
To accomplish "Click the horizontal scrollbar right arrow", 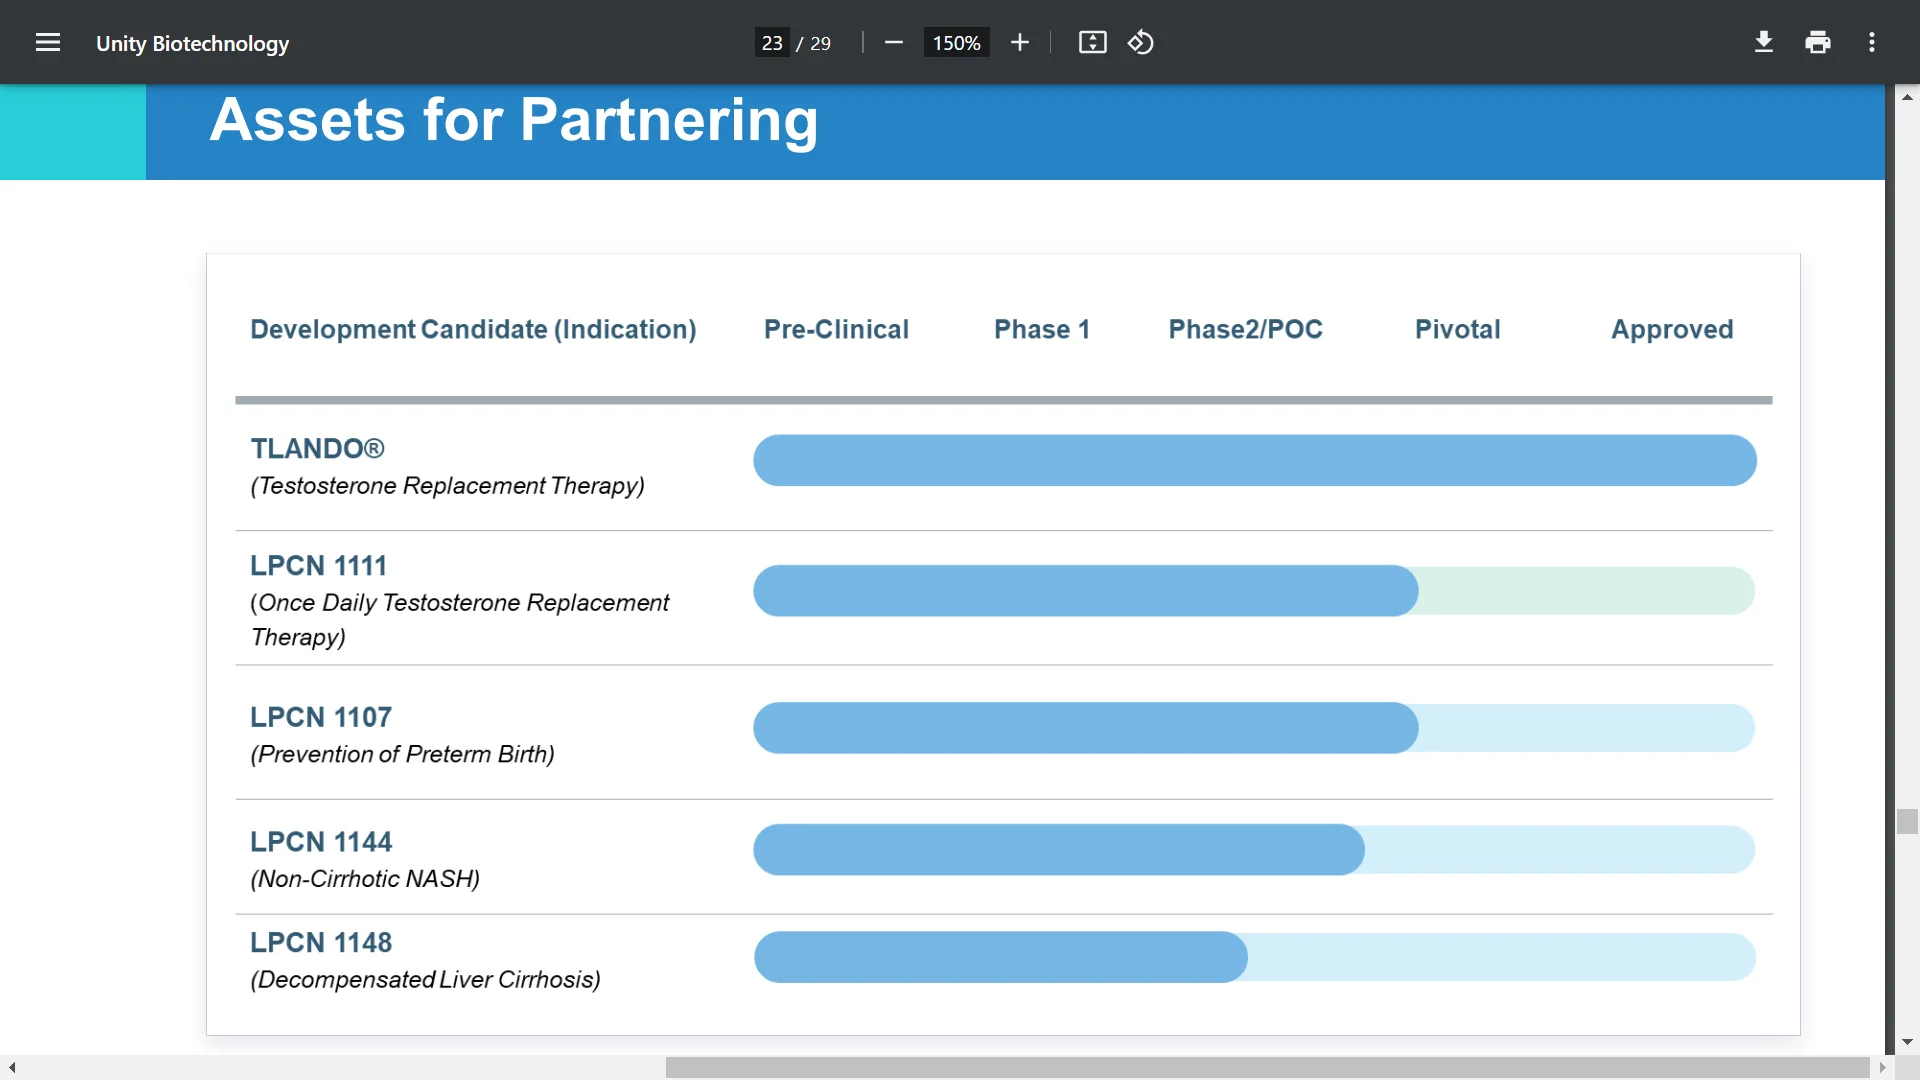I will tap(1882, 1068).
